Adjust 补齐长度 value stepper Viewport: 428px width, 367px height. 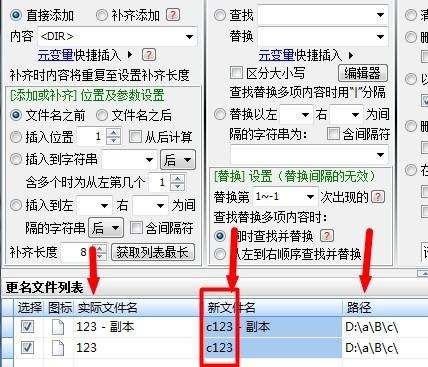pos(100,252)
